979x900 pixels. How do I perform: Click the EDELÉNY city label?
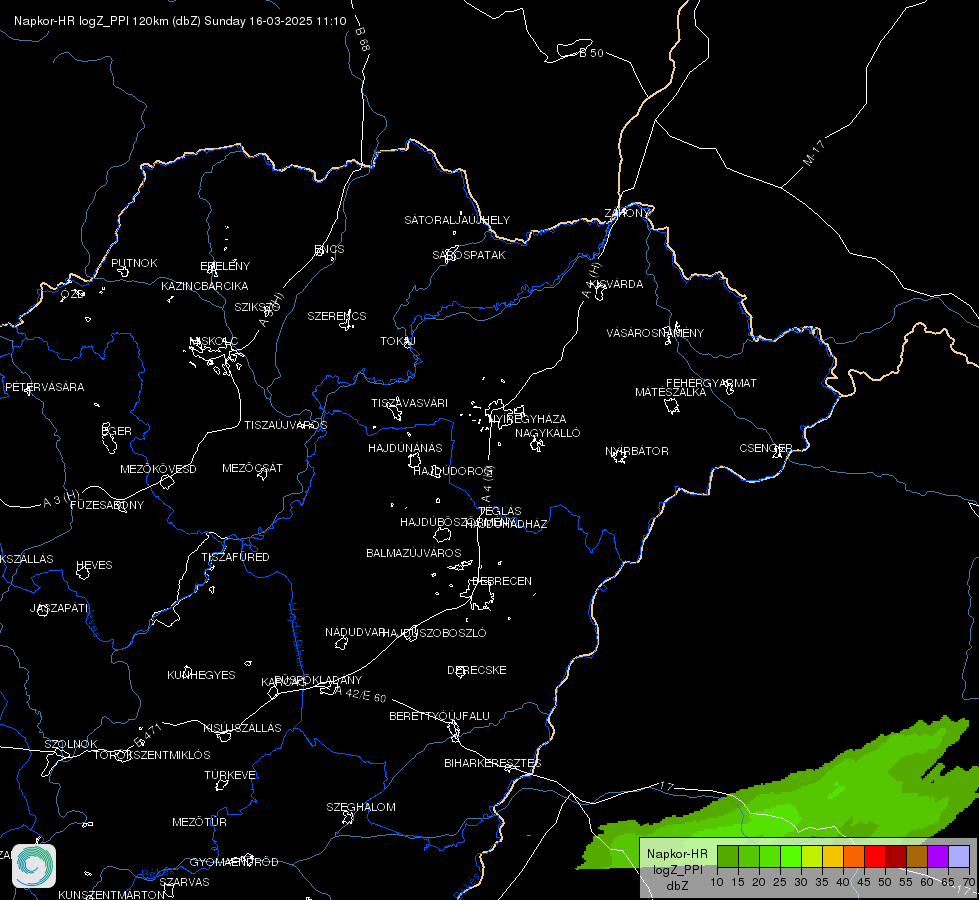point(225,266)
